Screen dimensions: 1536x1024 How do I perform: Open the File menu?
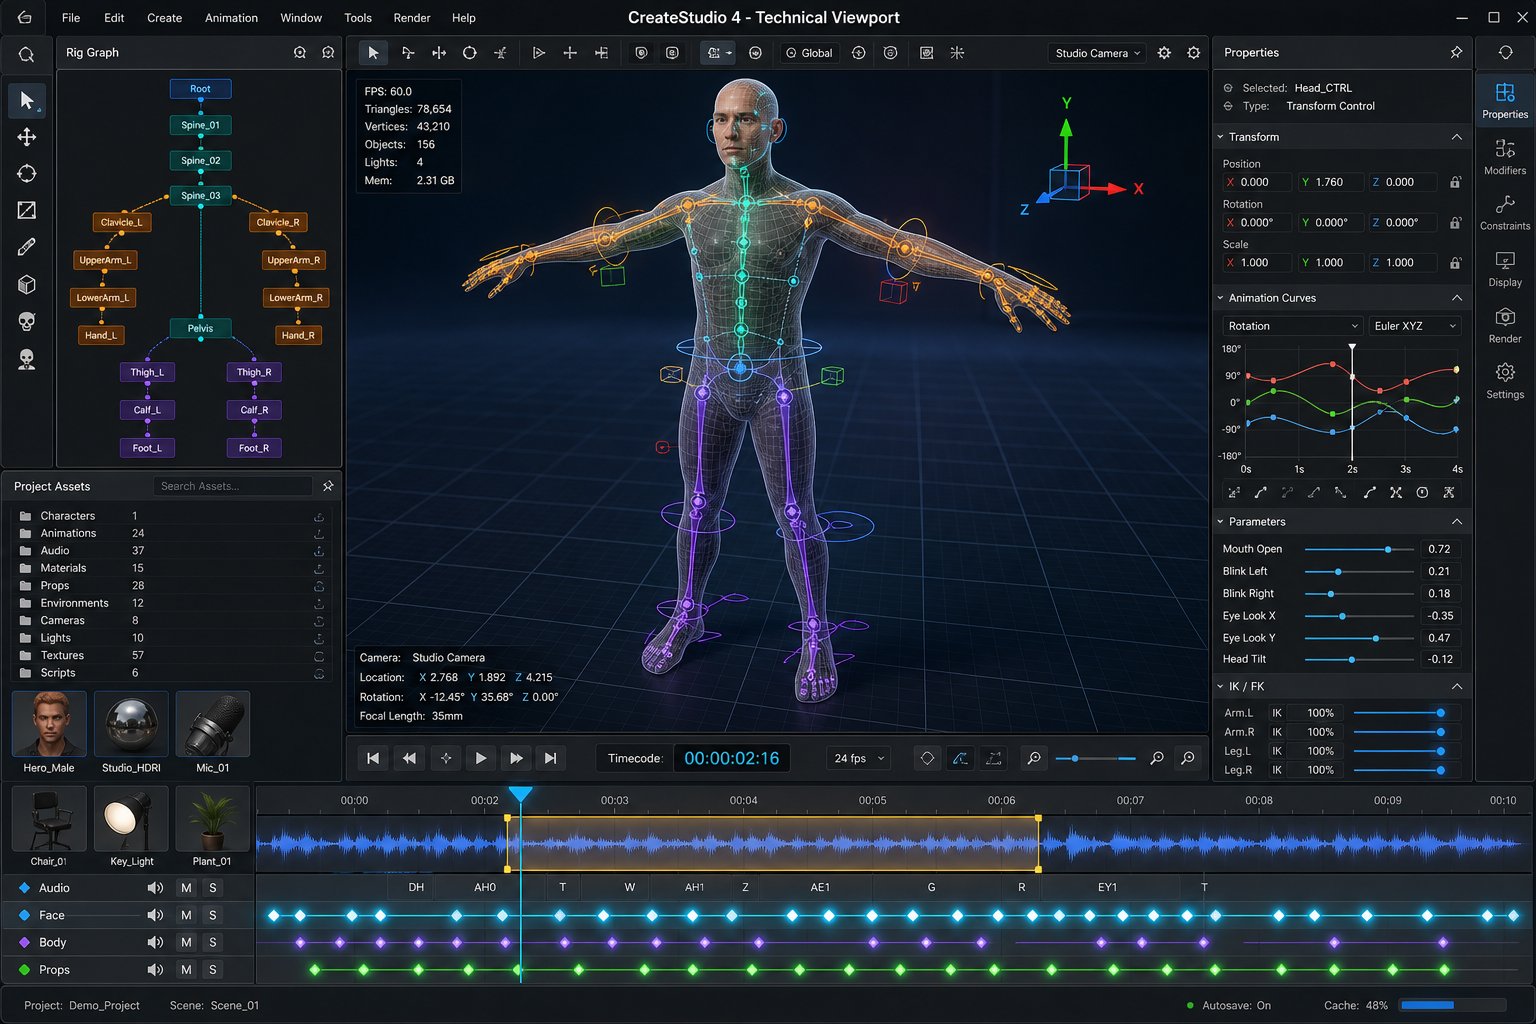(x=71, y=18)
